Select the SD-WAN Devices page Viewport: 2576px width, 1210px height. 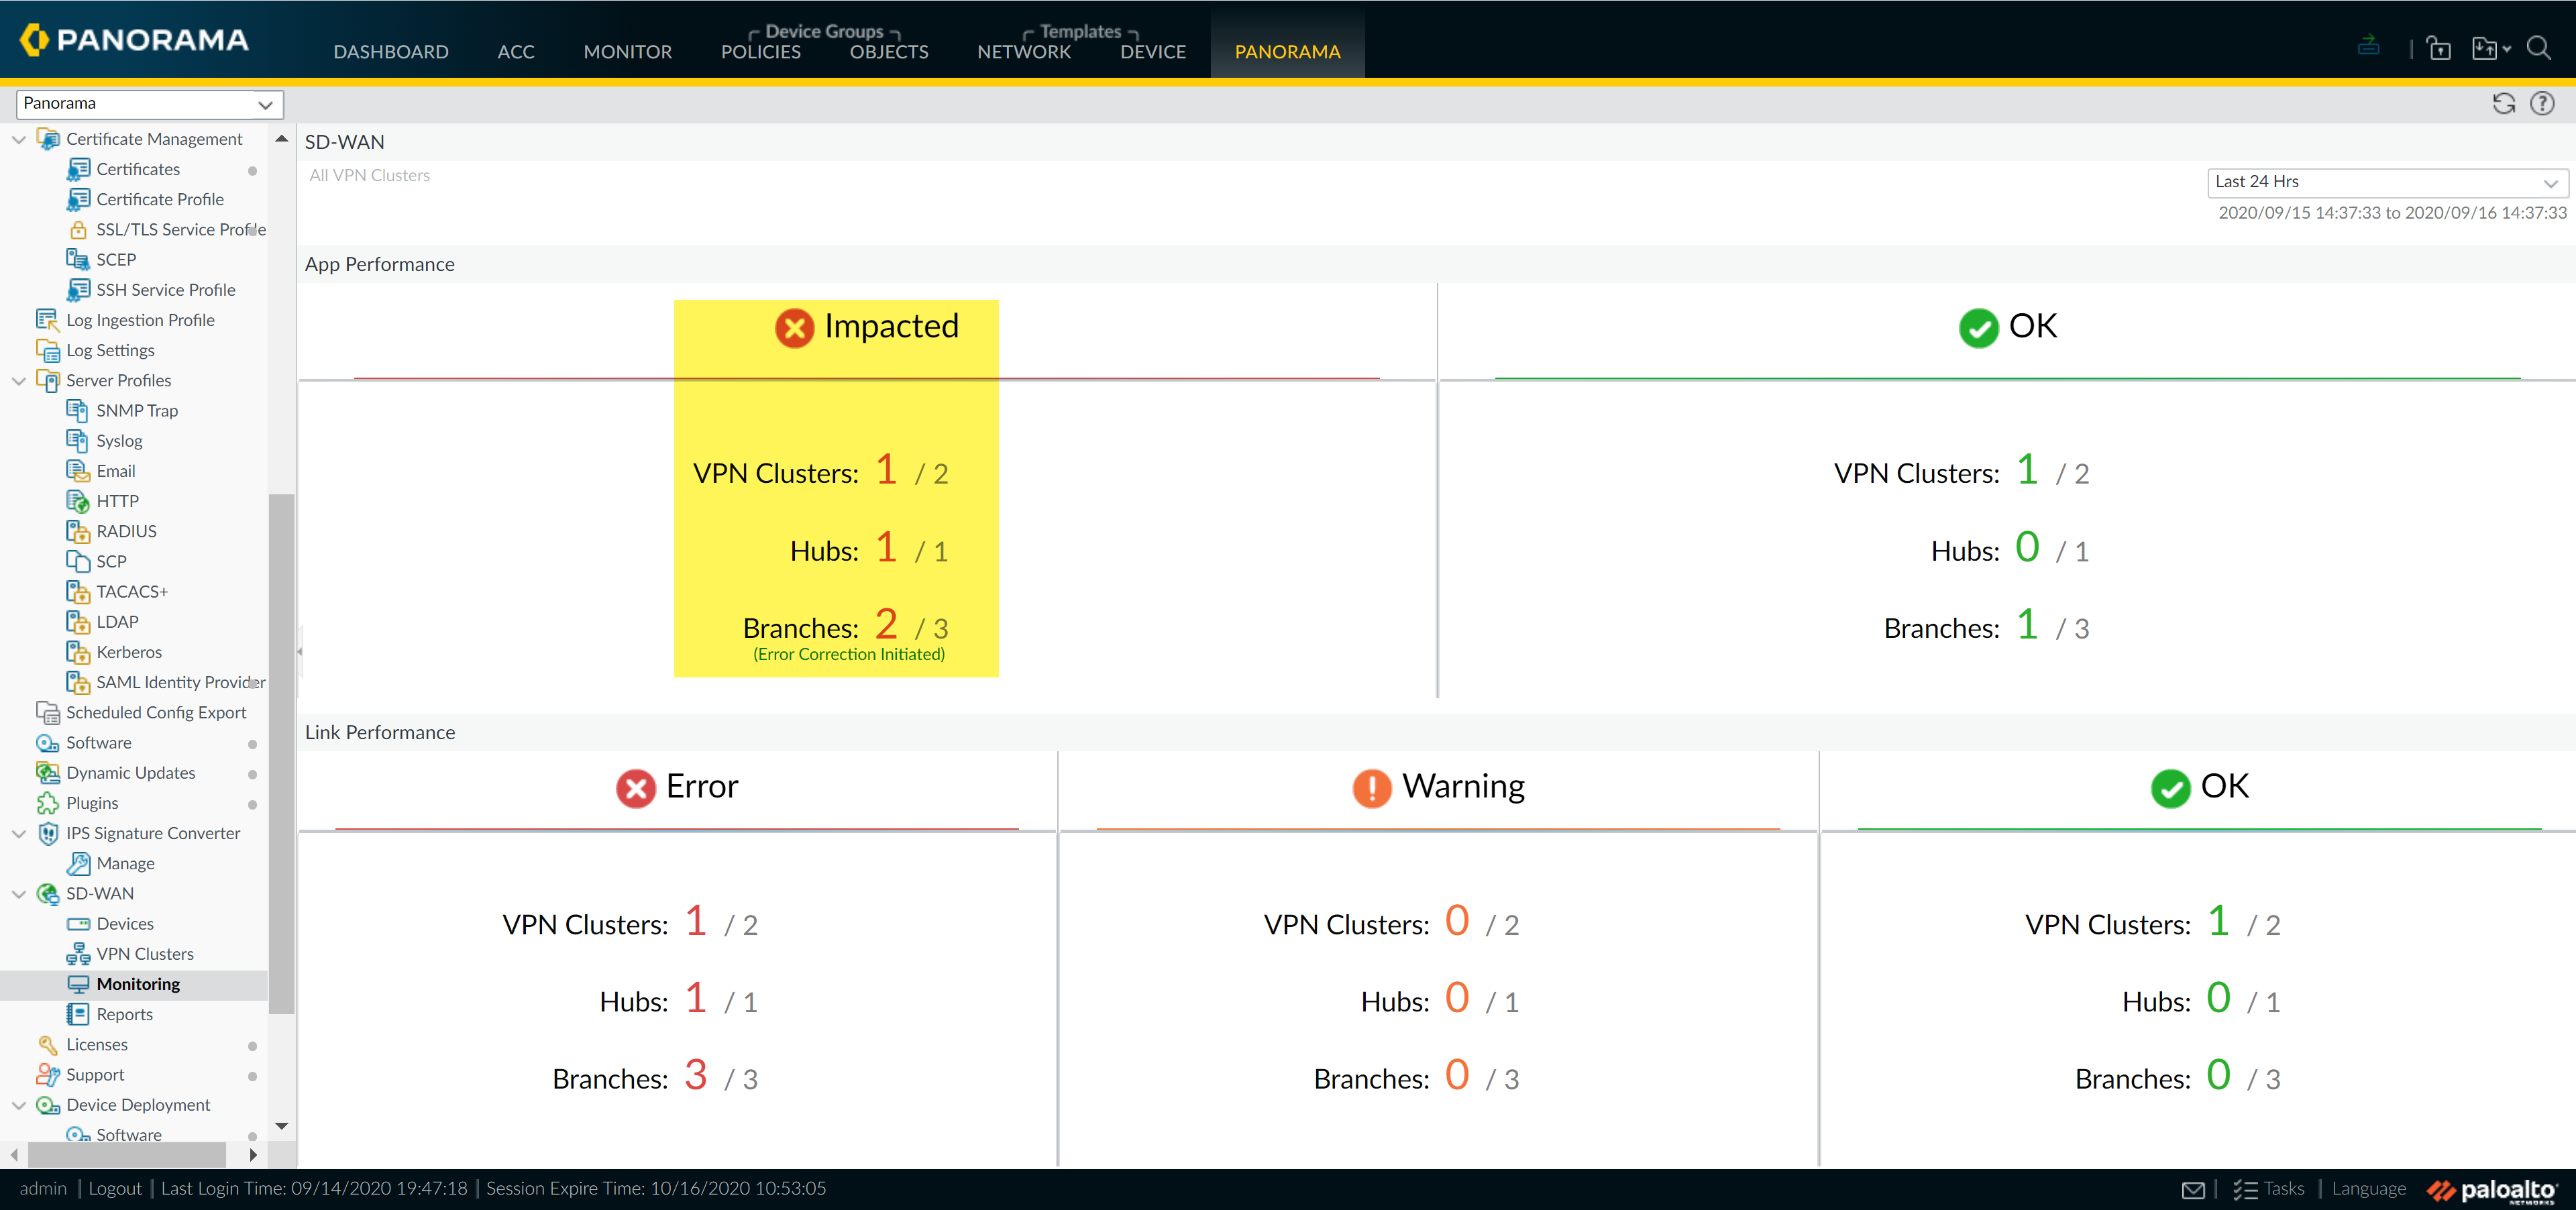tap(124, 923)
